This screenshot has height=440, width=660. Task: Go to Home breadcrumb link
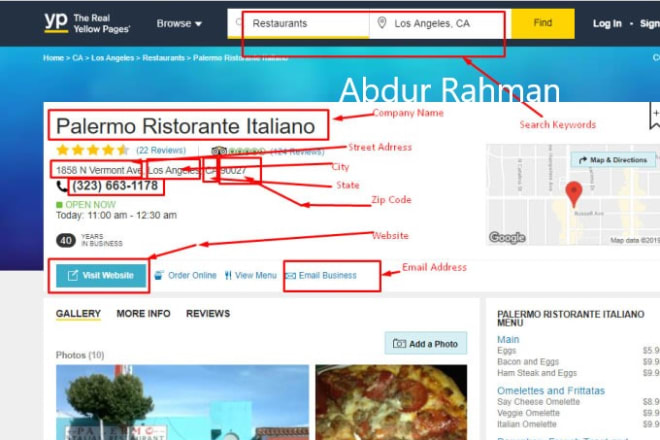[x=53, y=58]
